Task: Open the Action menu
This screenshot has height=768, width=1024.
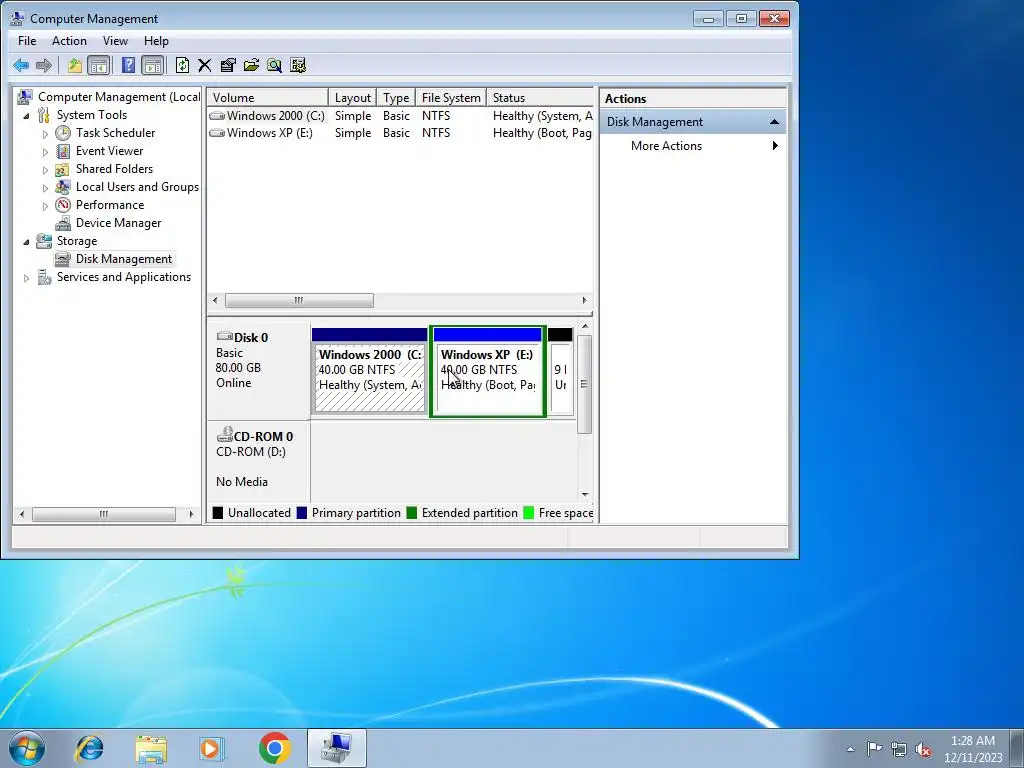Action: pyautogui.click(x=69, y=40)
